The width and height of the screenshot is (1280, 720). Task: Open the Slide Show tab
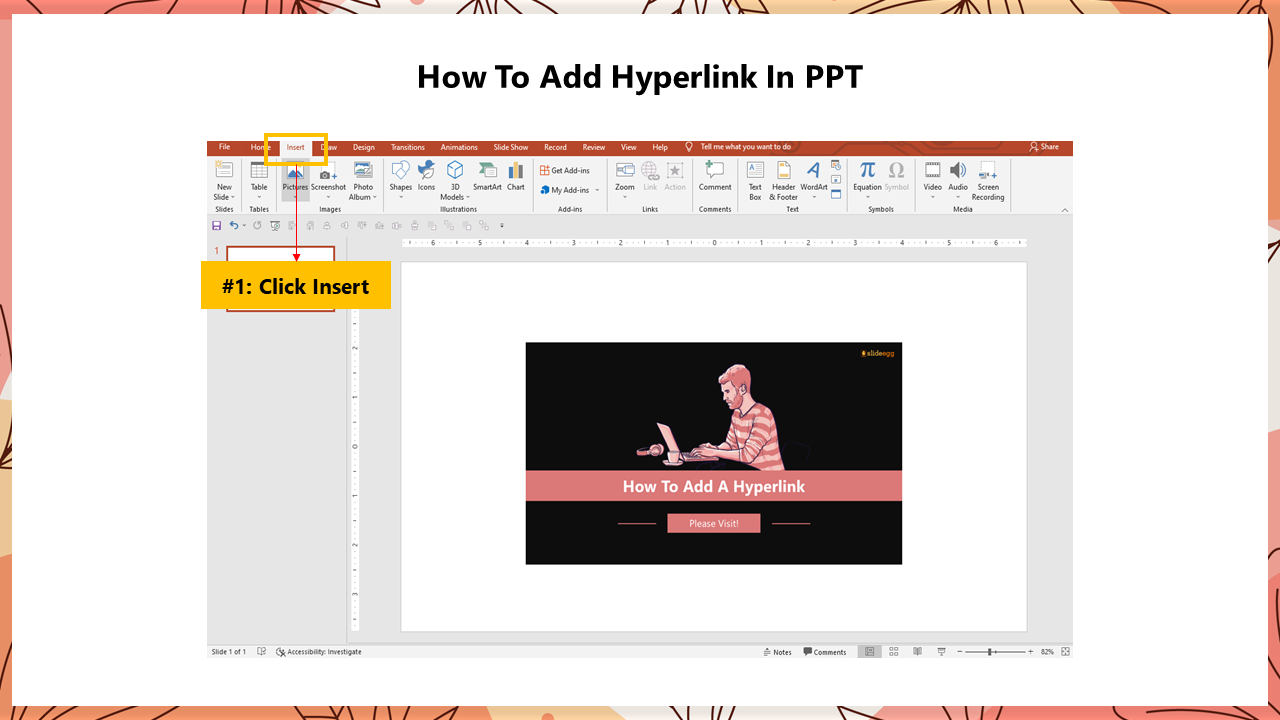click(511, 147)
